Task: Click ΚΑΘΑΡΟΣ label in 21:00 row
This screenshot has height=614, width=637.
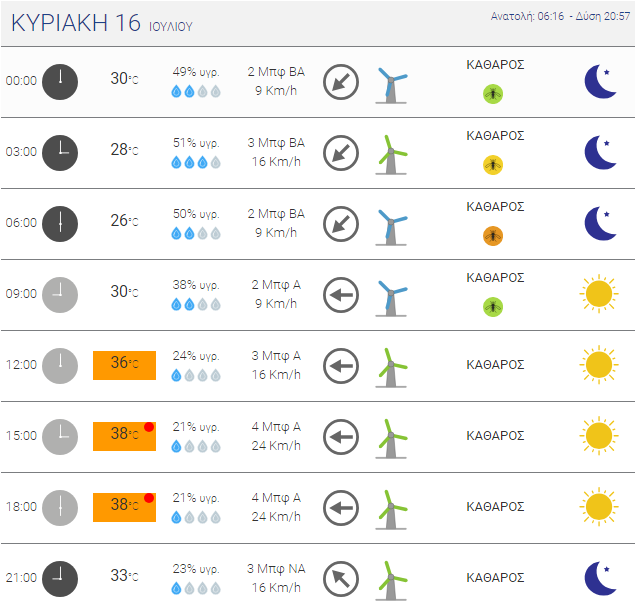Action: [495, 577]
